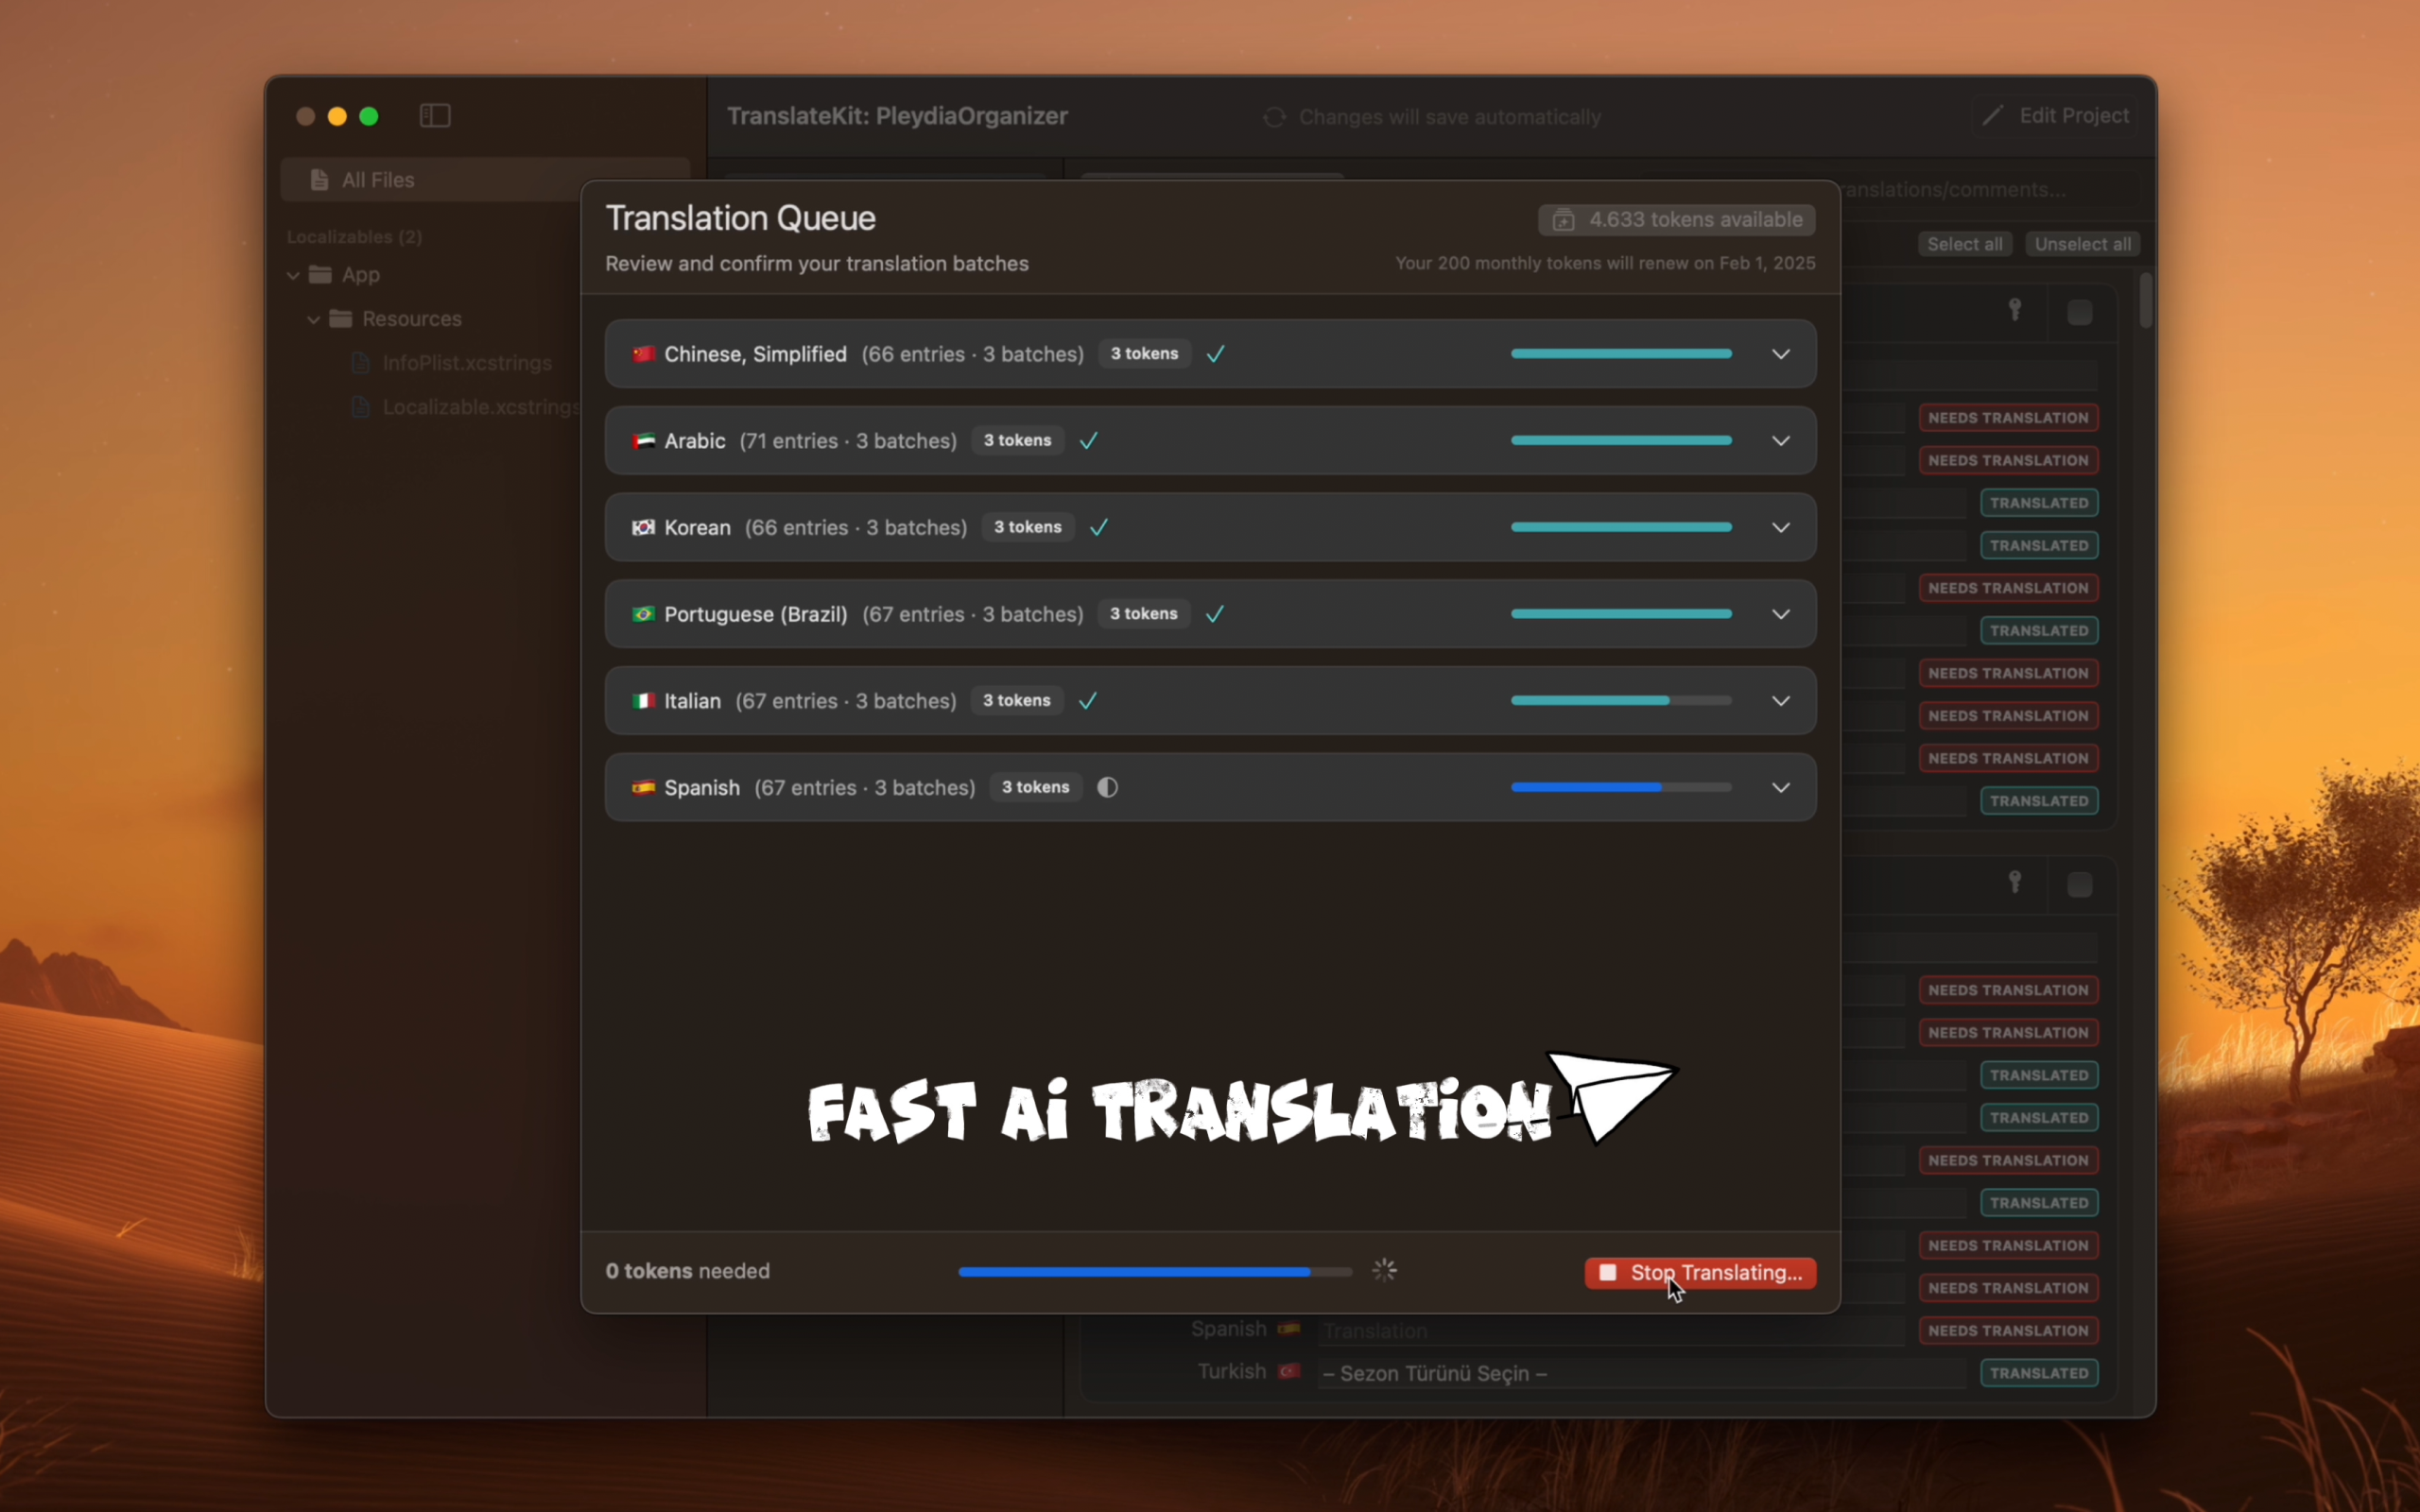Image resolution: width=2420 pixels, height=1512 pixels.
Task: Click the spinning activity indicator
Action: [x=1384, y=1271]
